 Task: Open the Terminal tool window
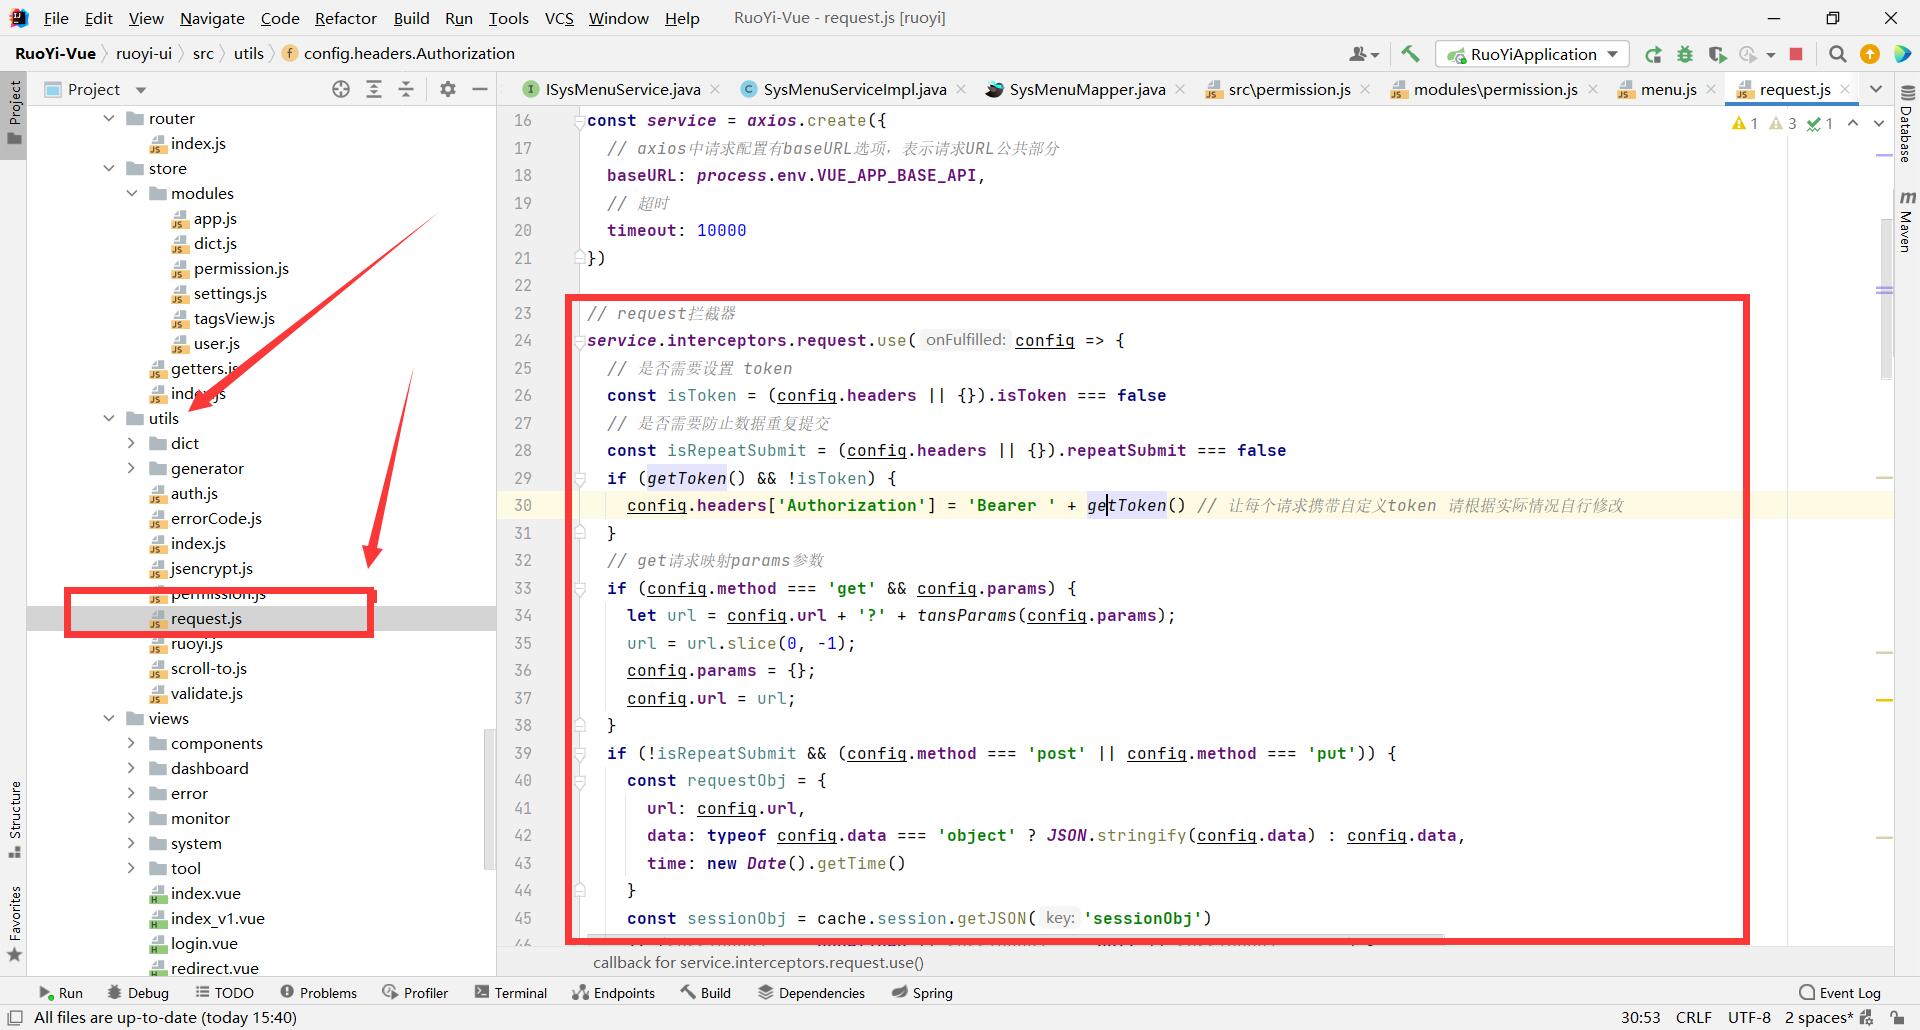click(511, 993)
